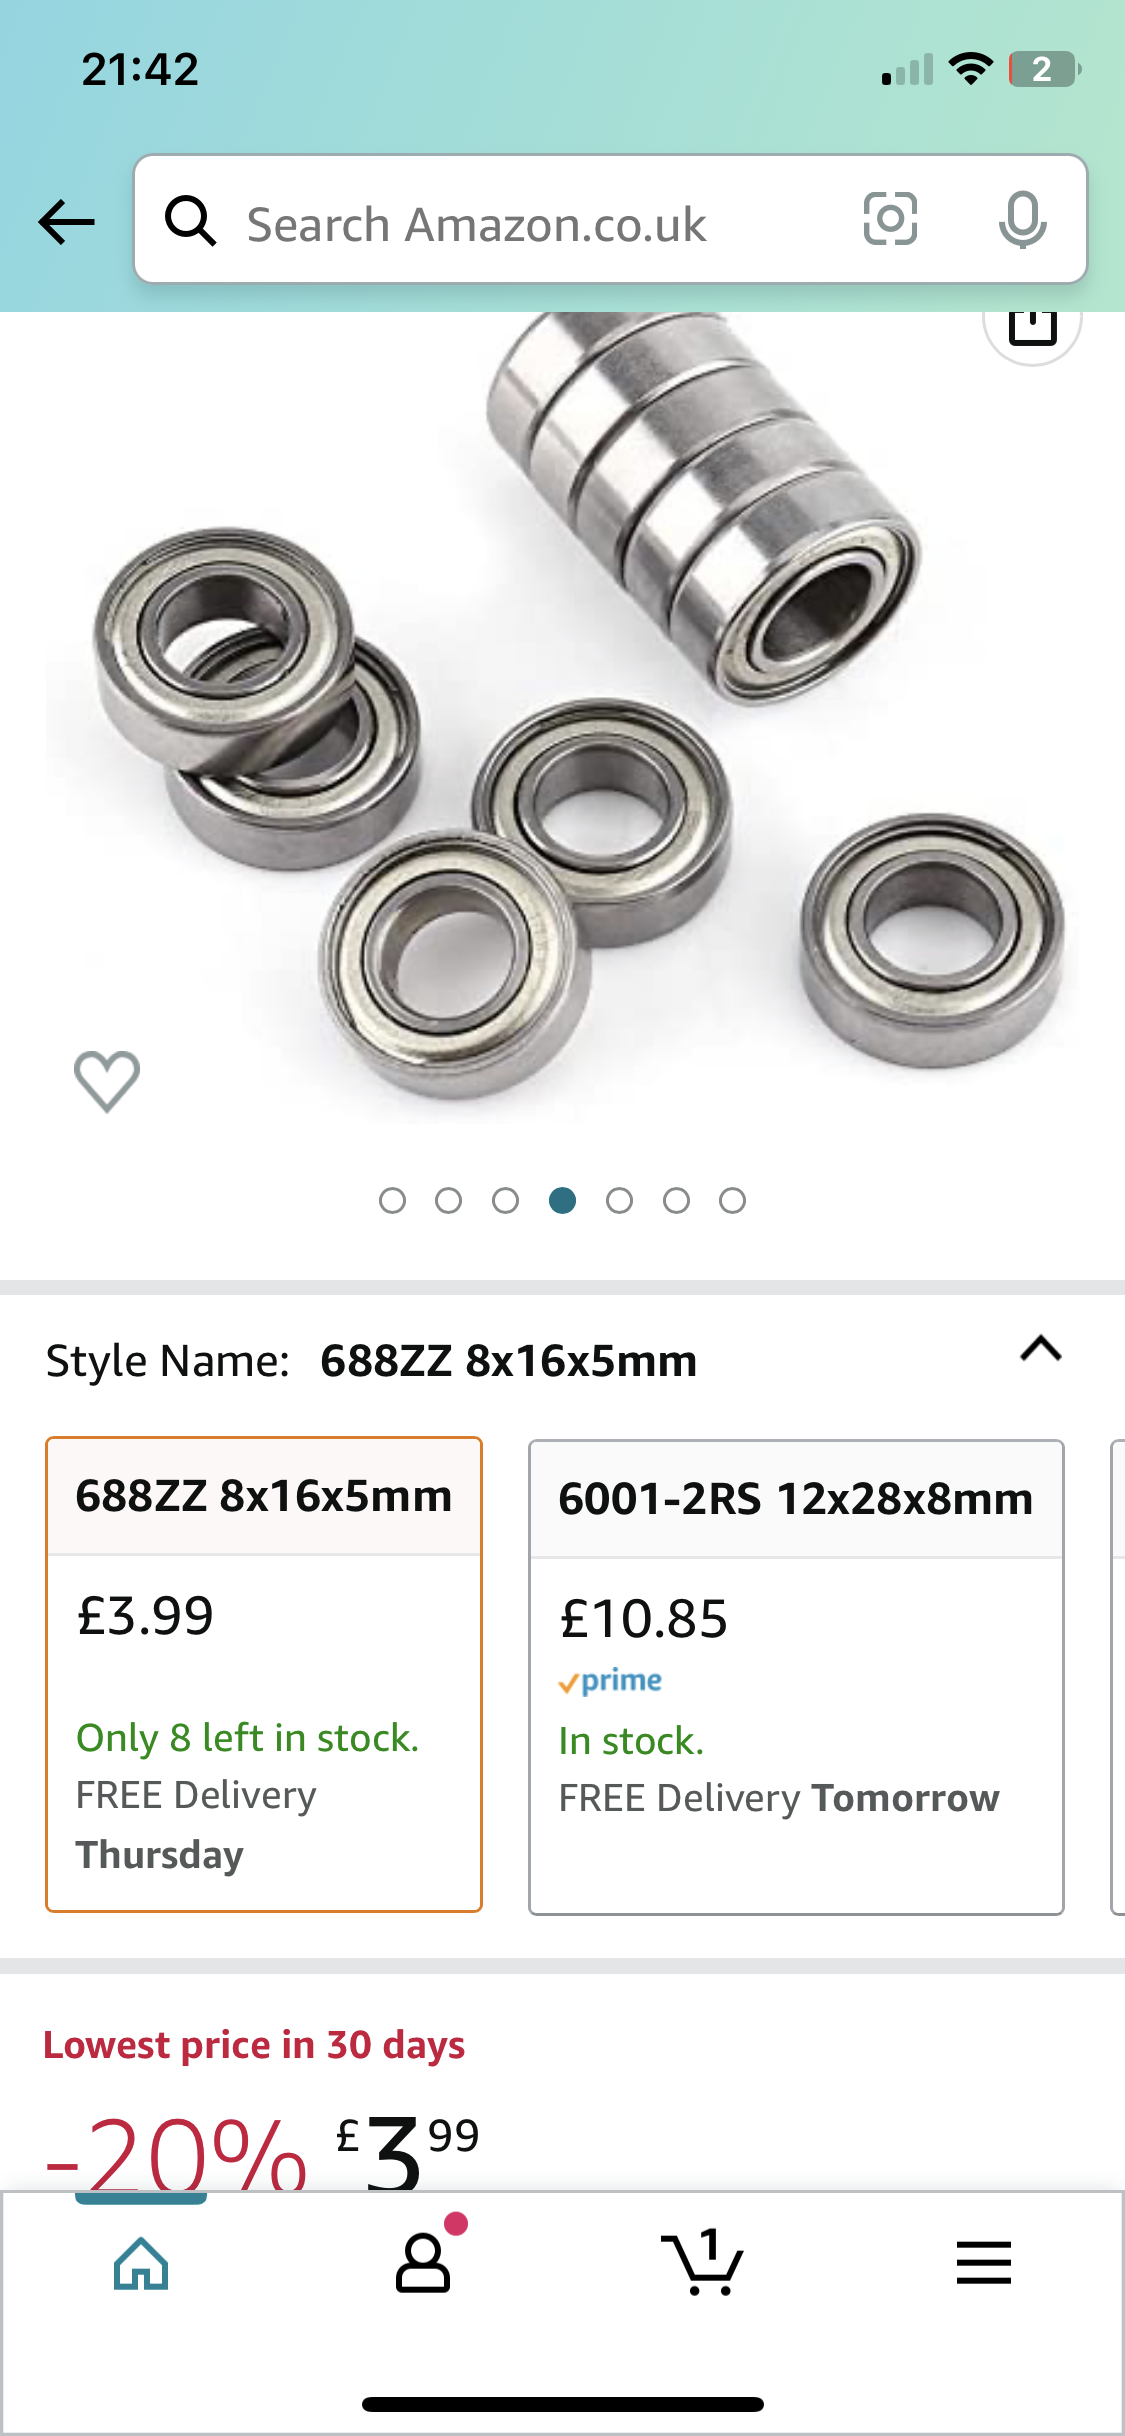Jump to last product image dot
This screenshot has height=2436, width=1125.
point(733,1200)
